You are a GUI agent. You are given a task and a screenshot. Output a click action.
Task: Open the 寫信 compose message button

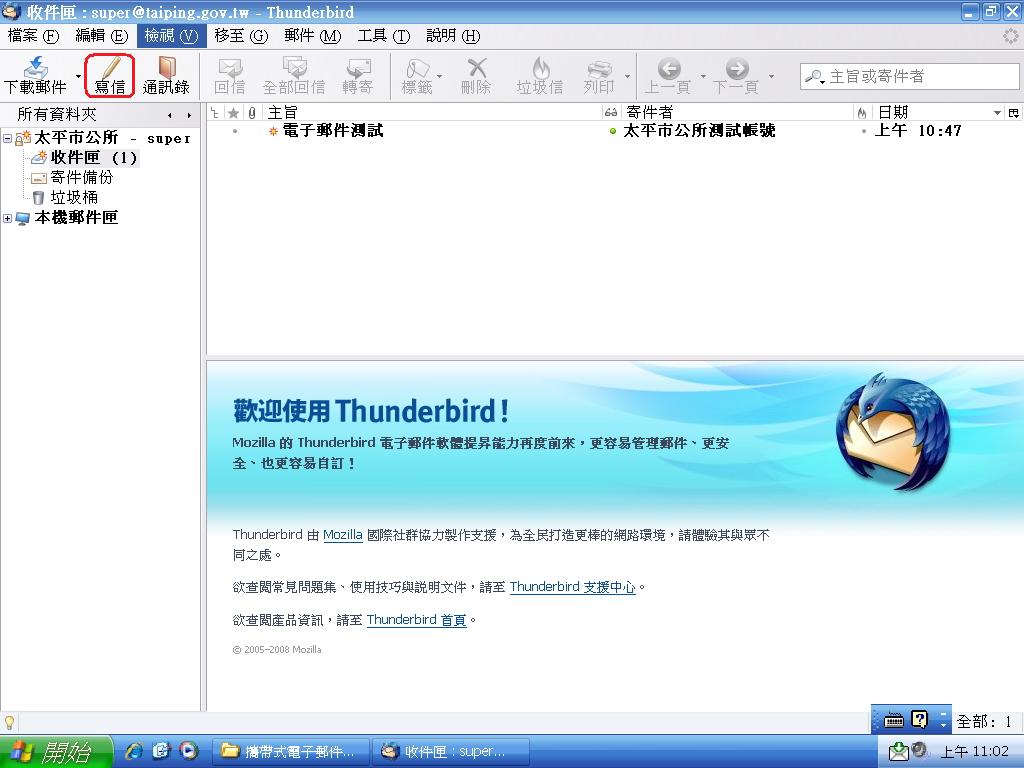(x=110, y=75)
